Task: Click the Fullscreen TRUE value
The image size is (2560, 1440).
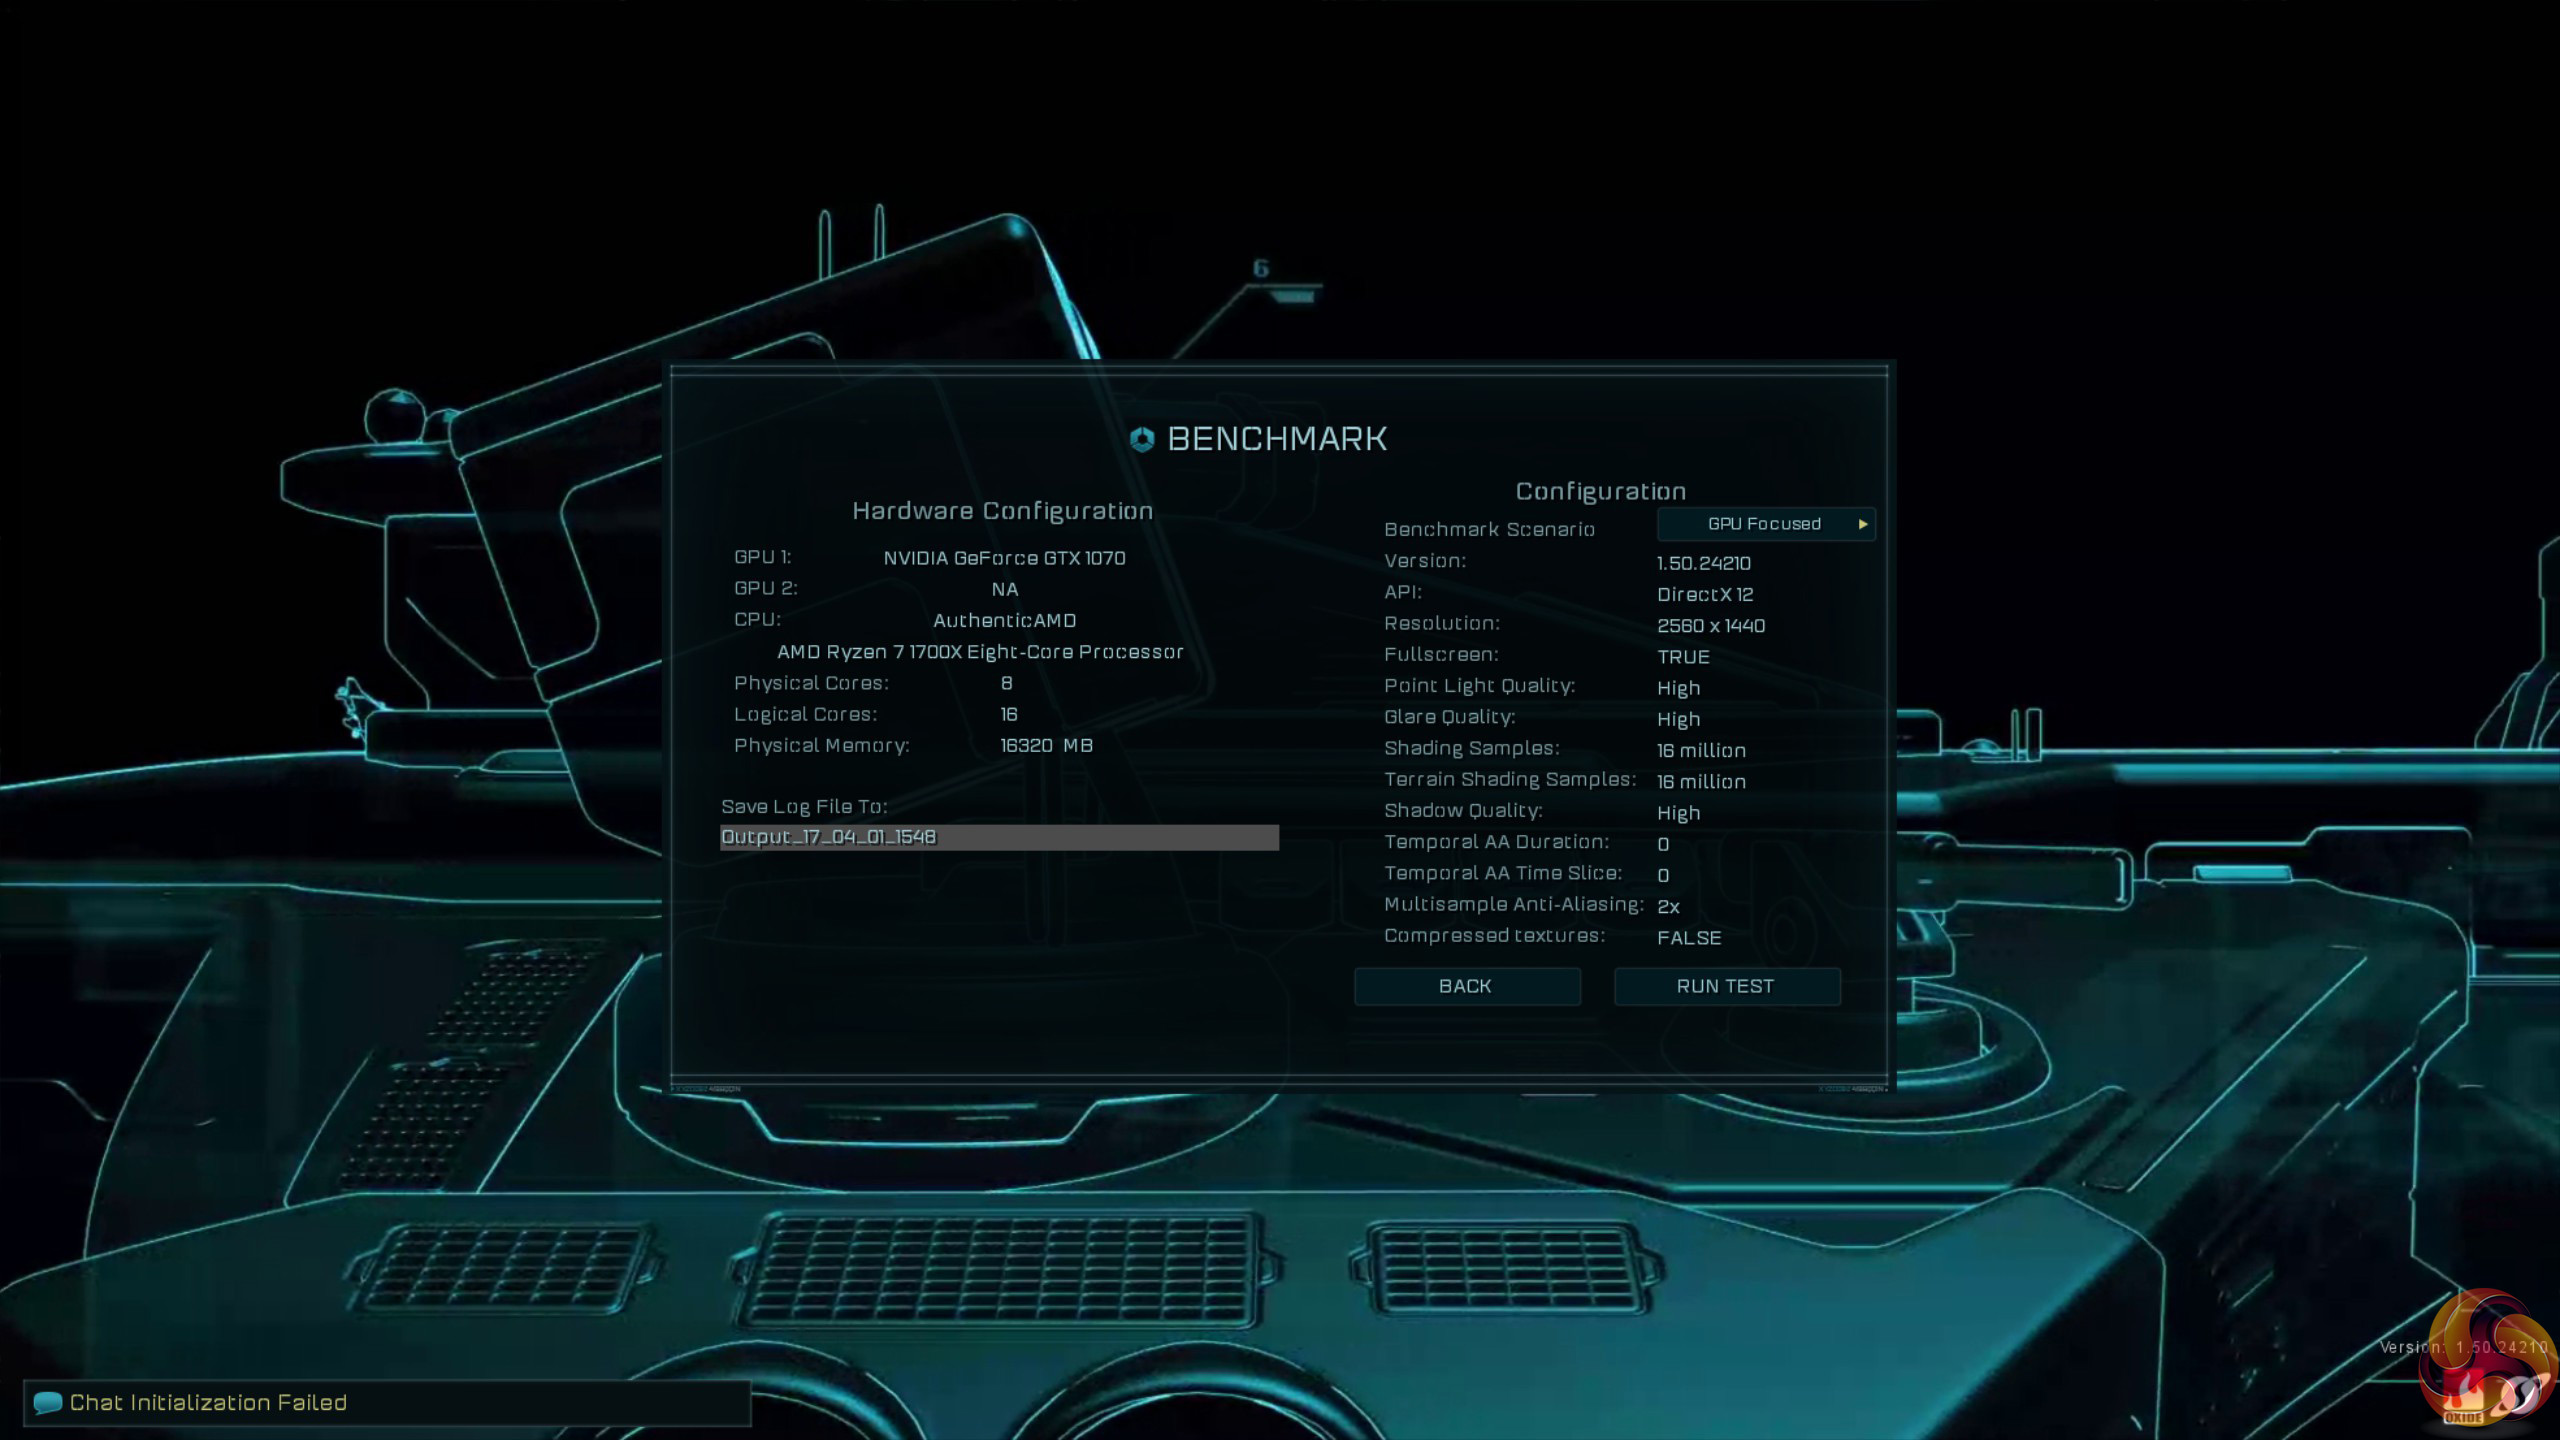Action: click(x=1683, y=657)
